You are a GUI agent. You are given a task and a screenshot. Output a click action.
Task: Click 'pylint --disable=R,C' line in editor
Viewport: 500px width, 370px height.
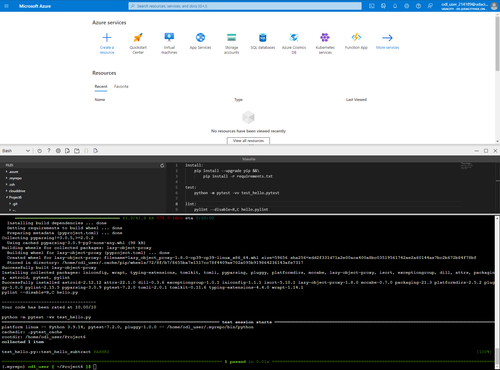click(x=231, y=209)
